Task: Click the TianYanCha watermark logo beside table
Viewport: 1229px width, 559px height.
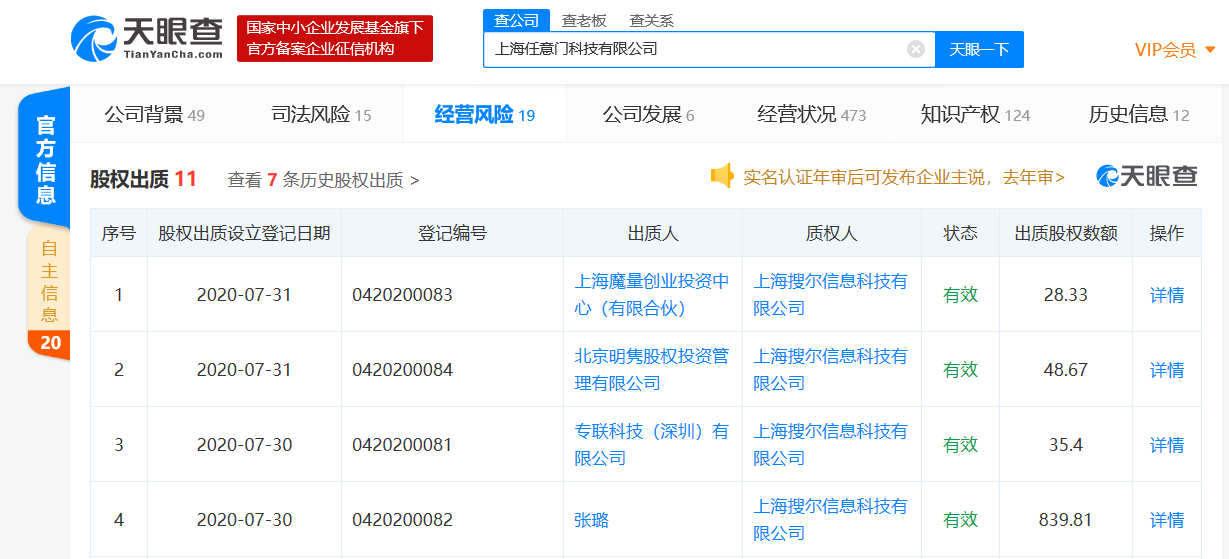Action: point(1146,177)
